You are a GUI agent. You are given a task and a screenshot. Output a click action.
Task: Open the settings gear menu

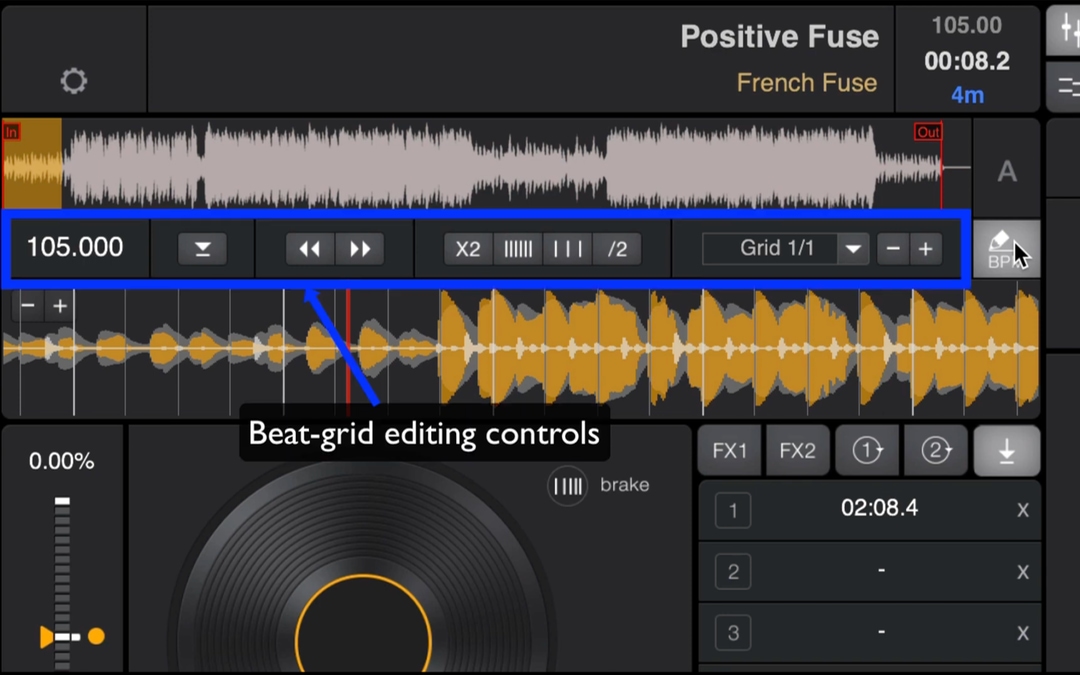point(73,79)
